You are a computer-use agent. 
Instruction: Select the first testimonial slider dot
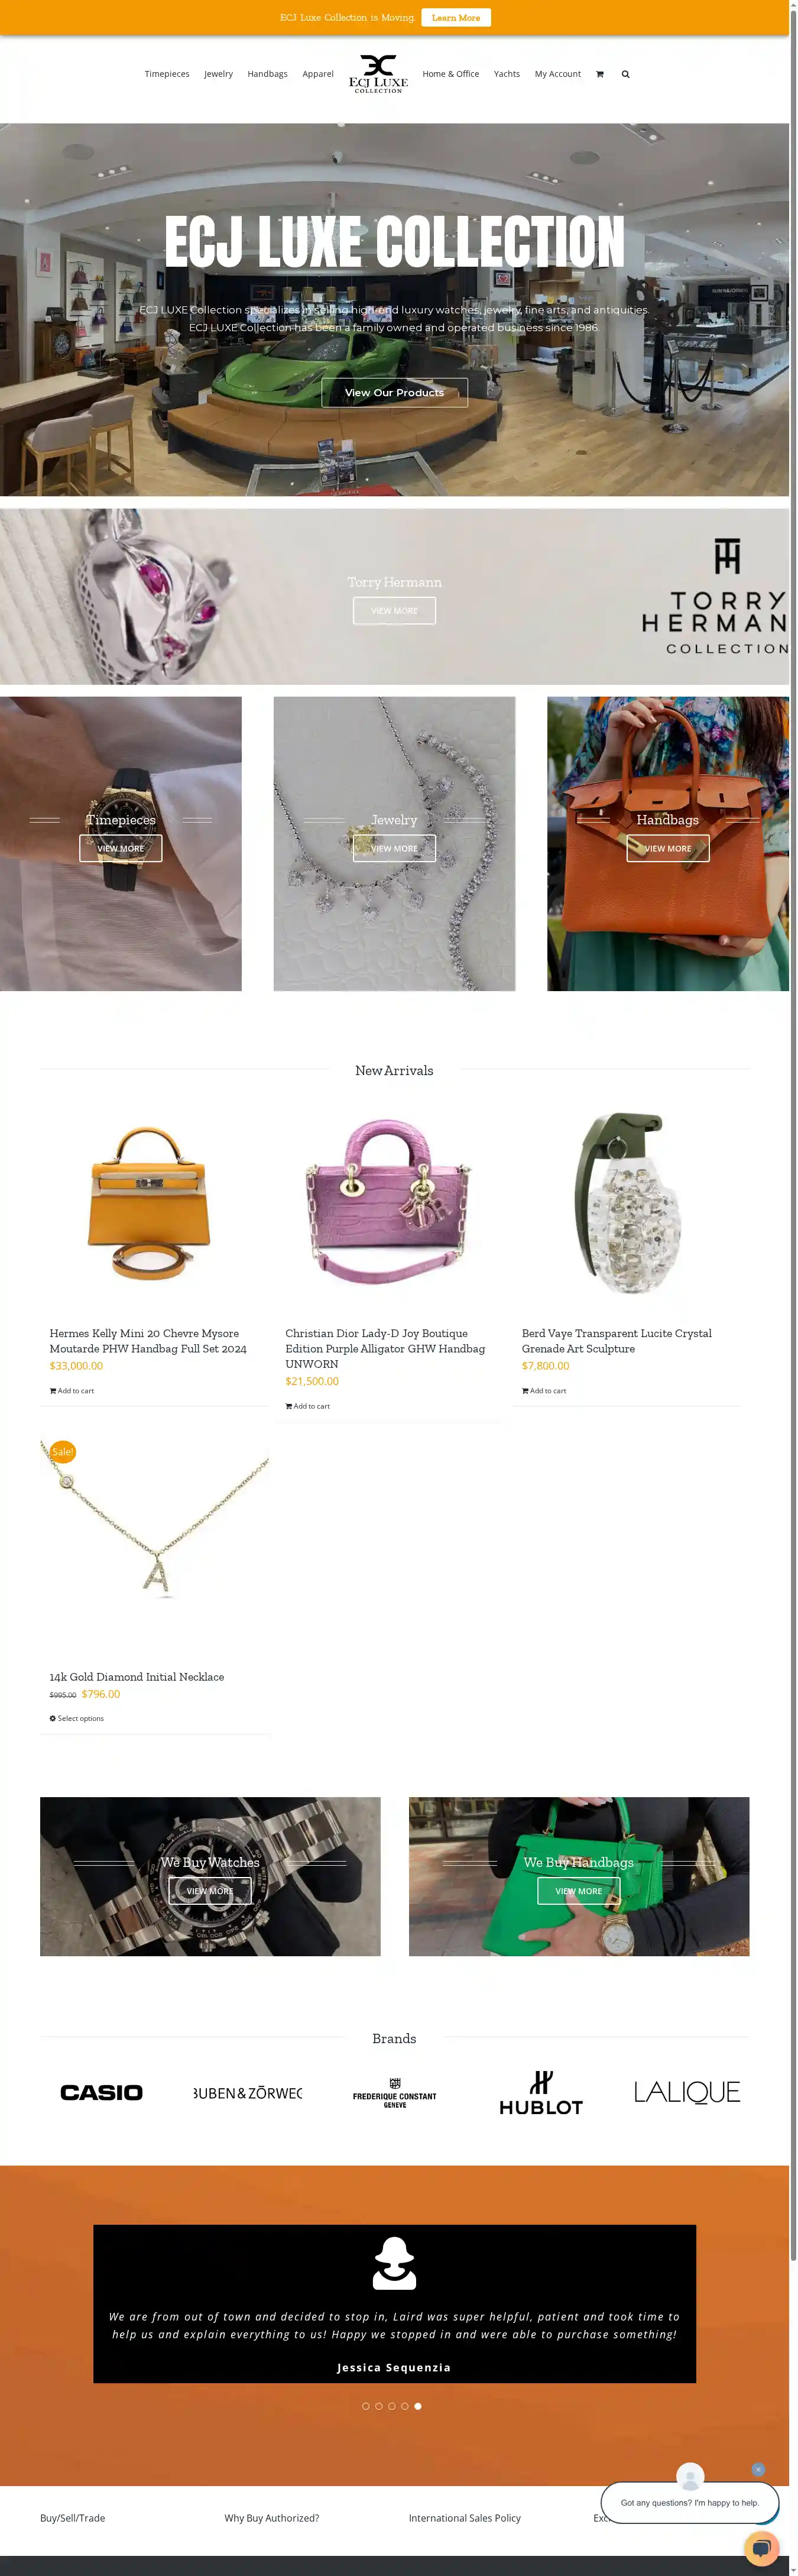tap(366, 2406)
